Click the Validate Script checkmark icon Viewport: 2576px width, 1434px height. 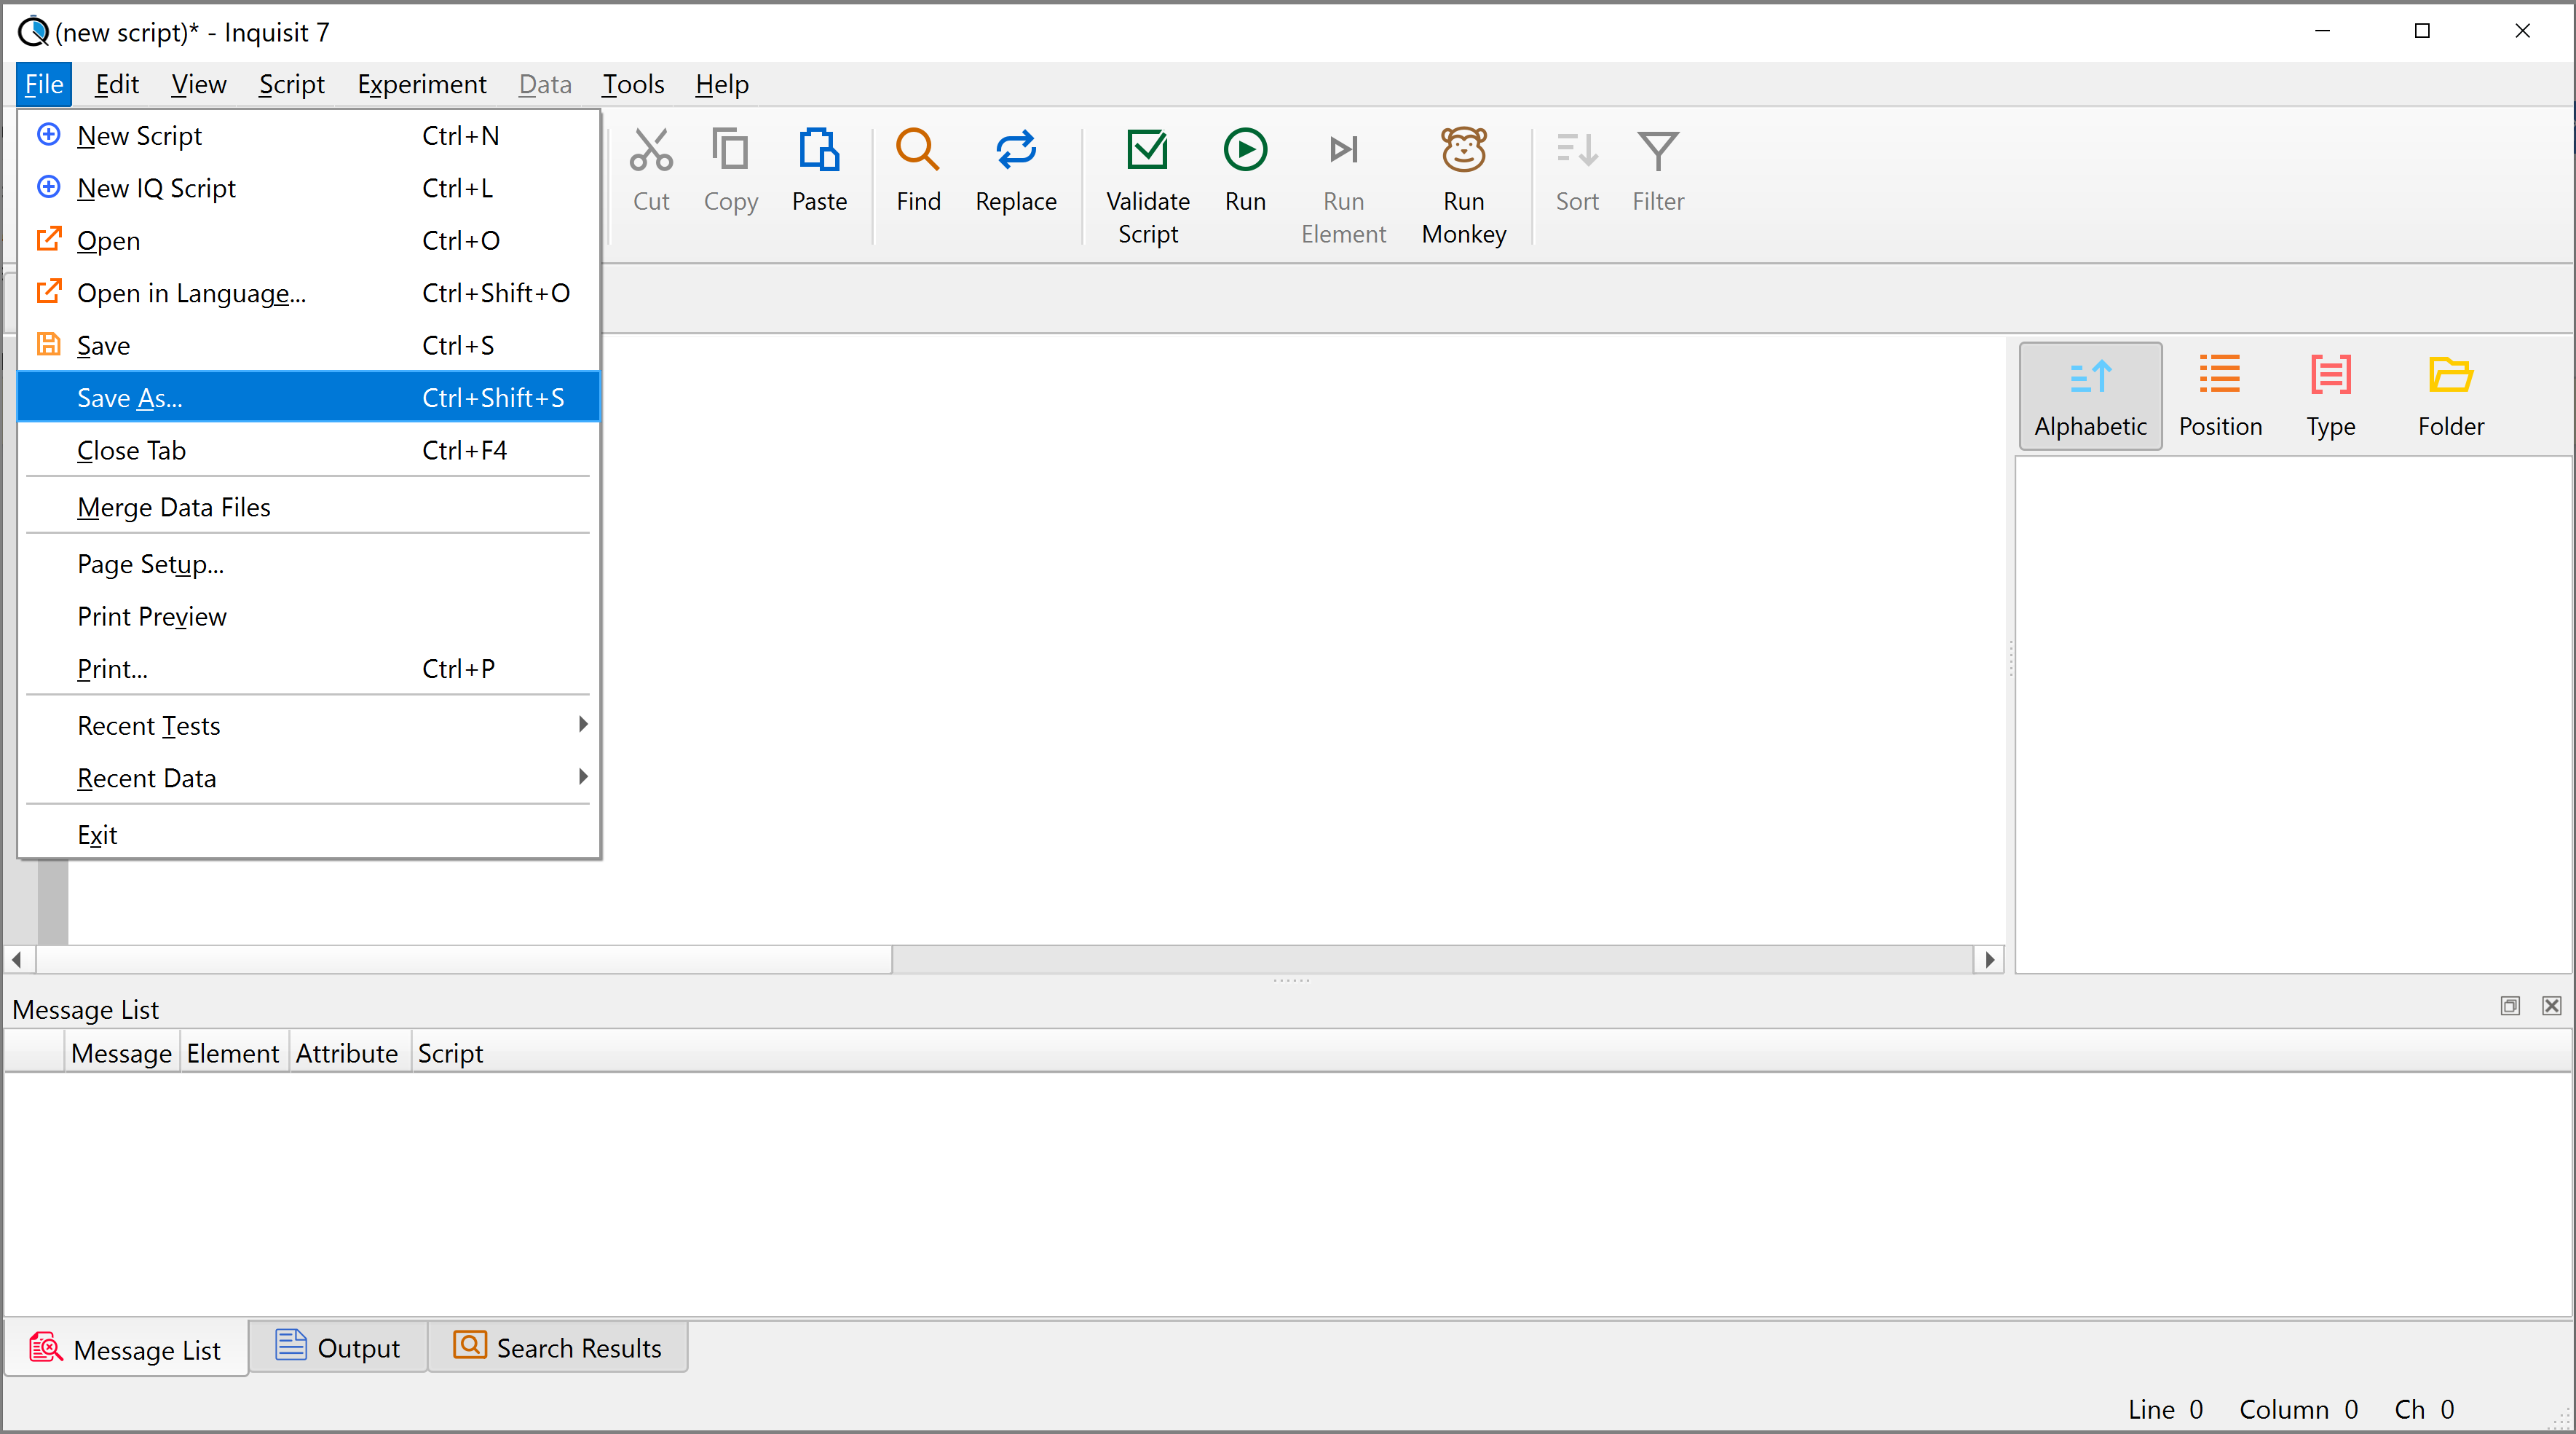click(1147, 151)
